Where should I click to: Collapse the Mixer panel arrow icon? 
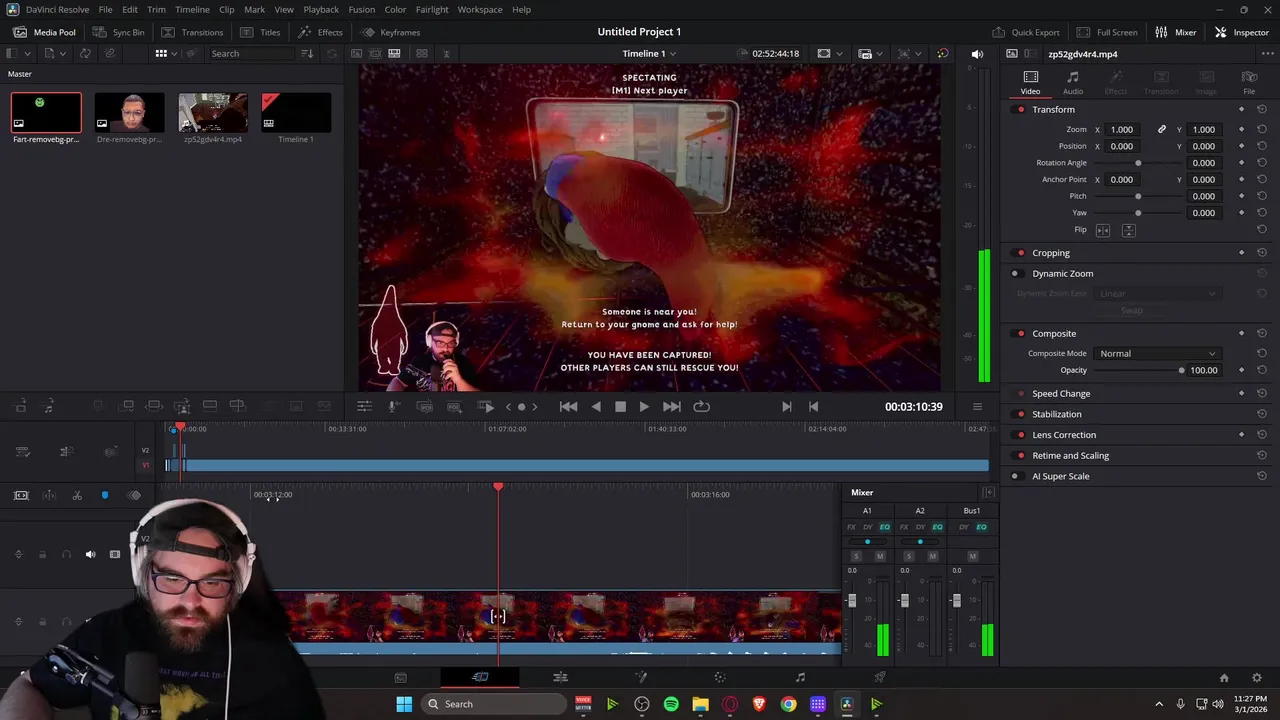tap(989, 492)
